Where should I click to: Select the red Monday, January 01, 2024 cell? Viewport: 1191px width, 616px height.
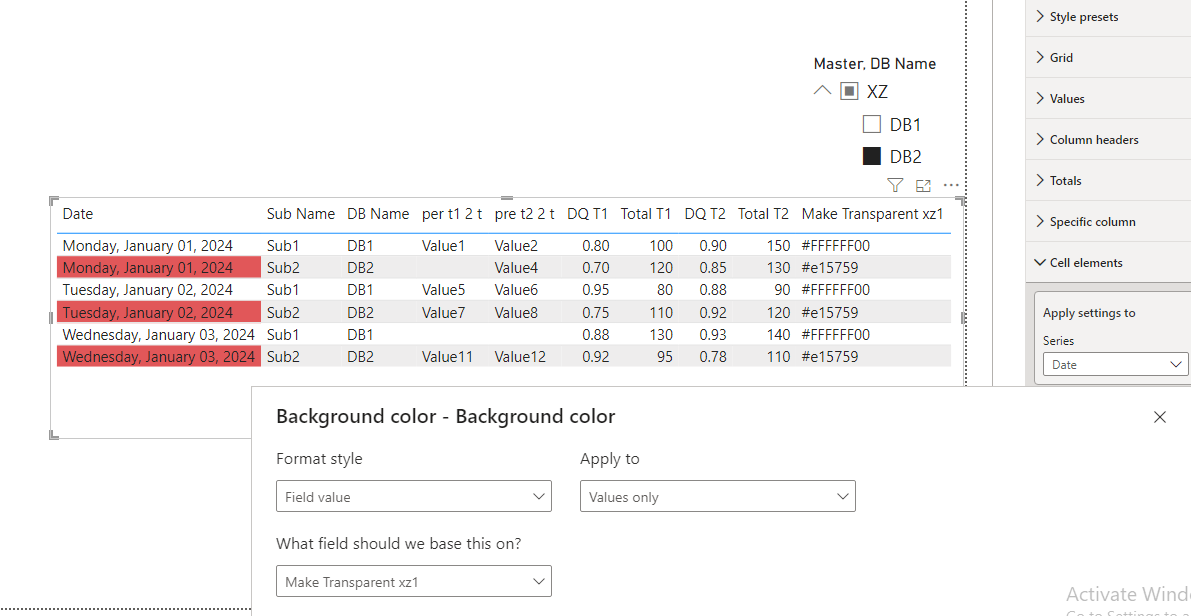(x=159, y=267)
